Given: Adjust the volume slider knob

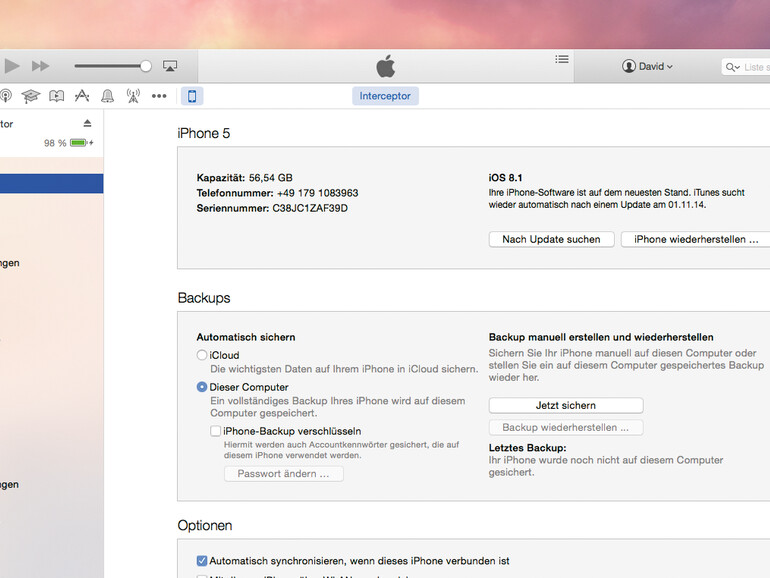Looking at the screenshot, I should coord(145,66).
